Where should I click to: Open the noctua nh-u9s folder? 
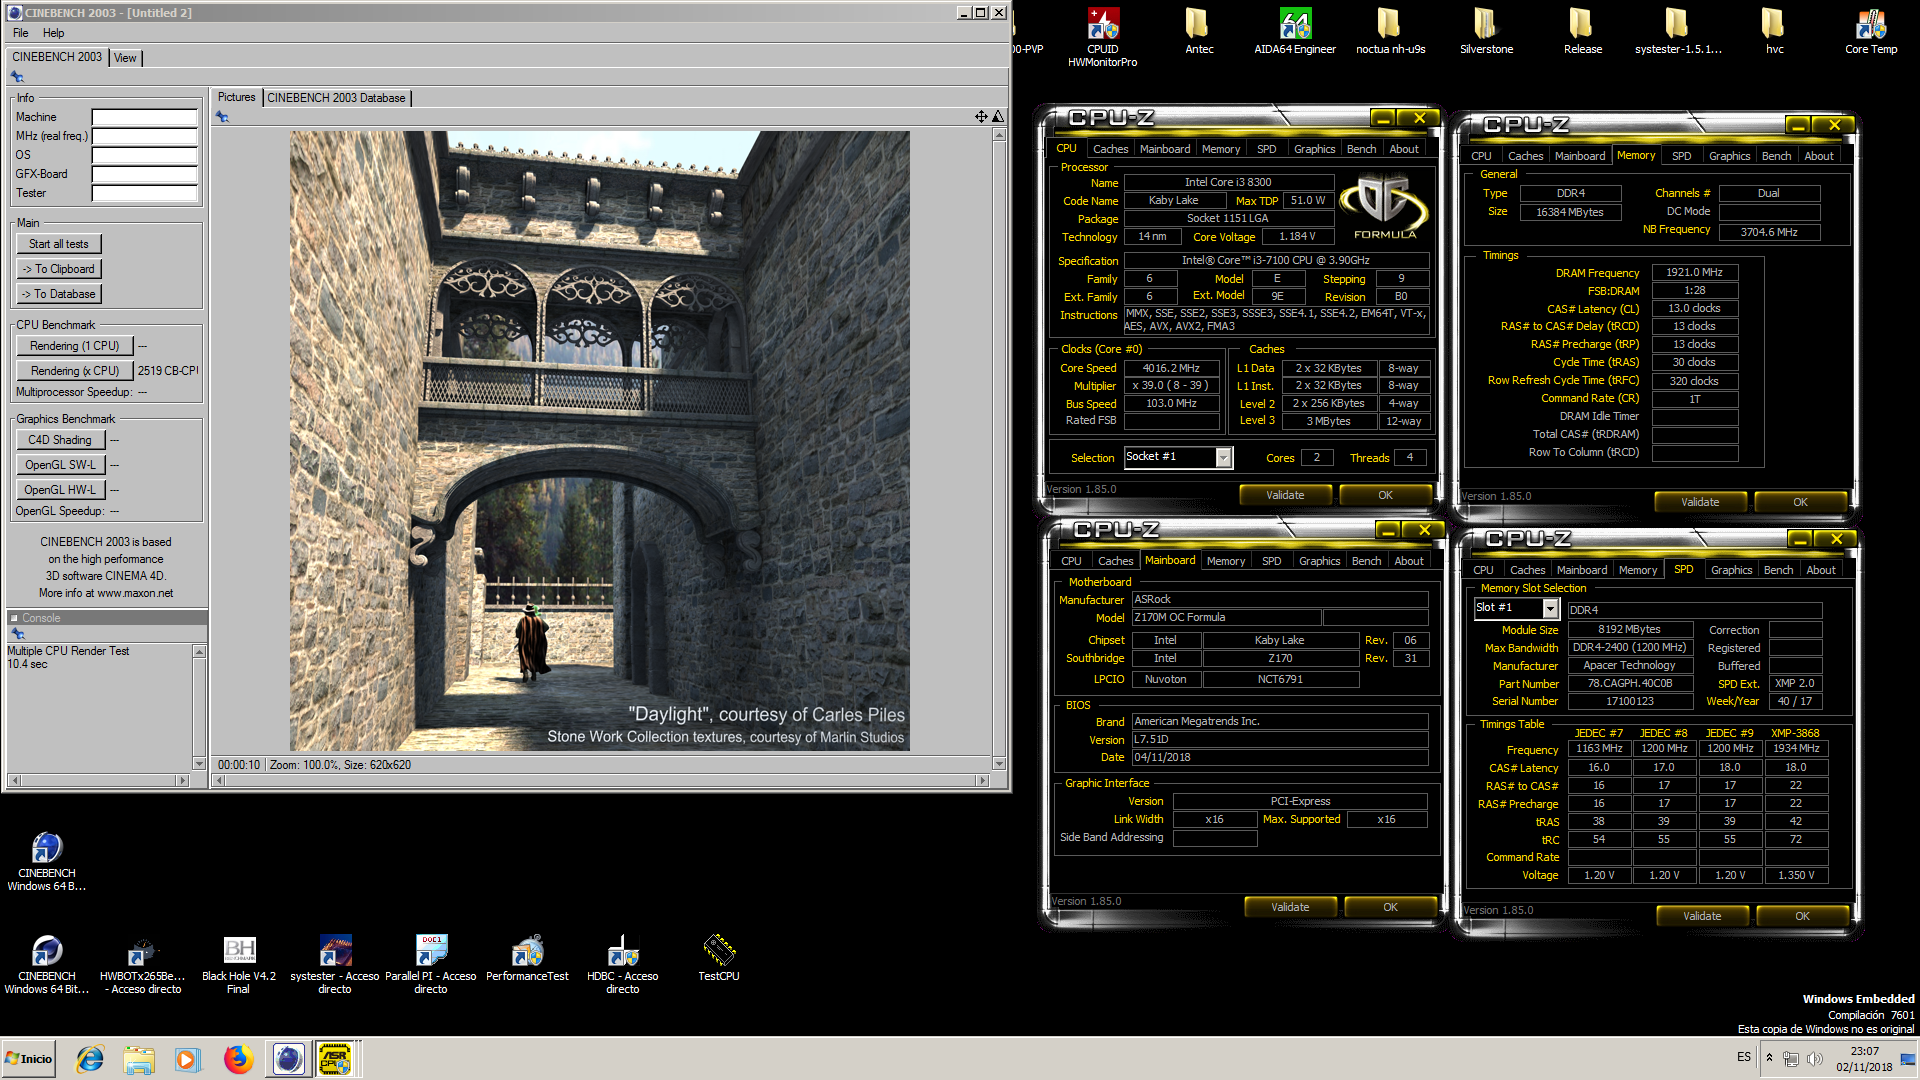click(x=1390, y=32)
